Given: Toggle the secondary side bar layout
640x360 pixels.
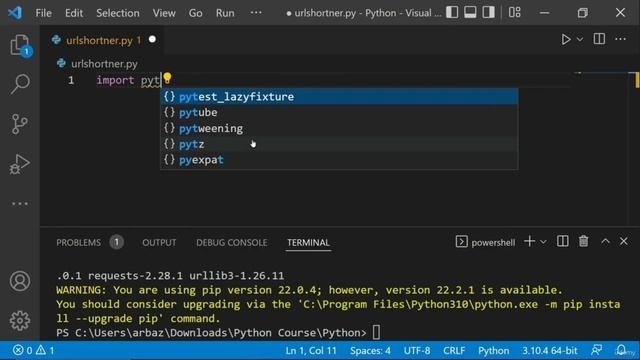Looking at the screenshot, I should [x=489, y=13].
